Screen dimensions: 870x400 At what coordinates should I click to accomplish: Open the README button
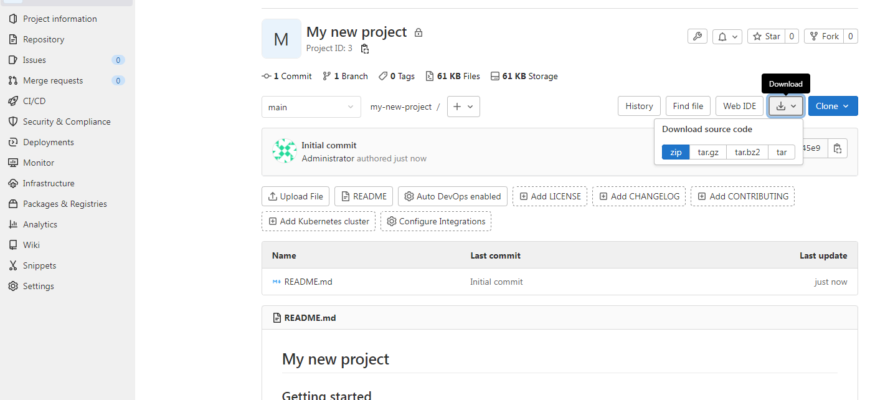364,196
